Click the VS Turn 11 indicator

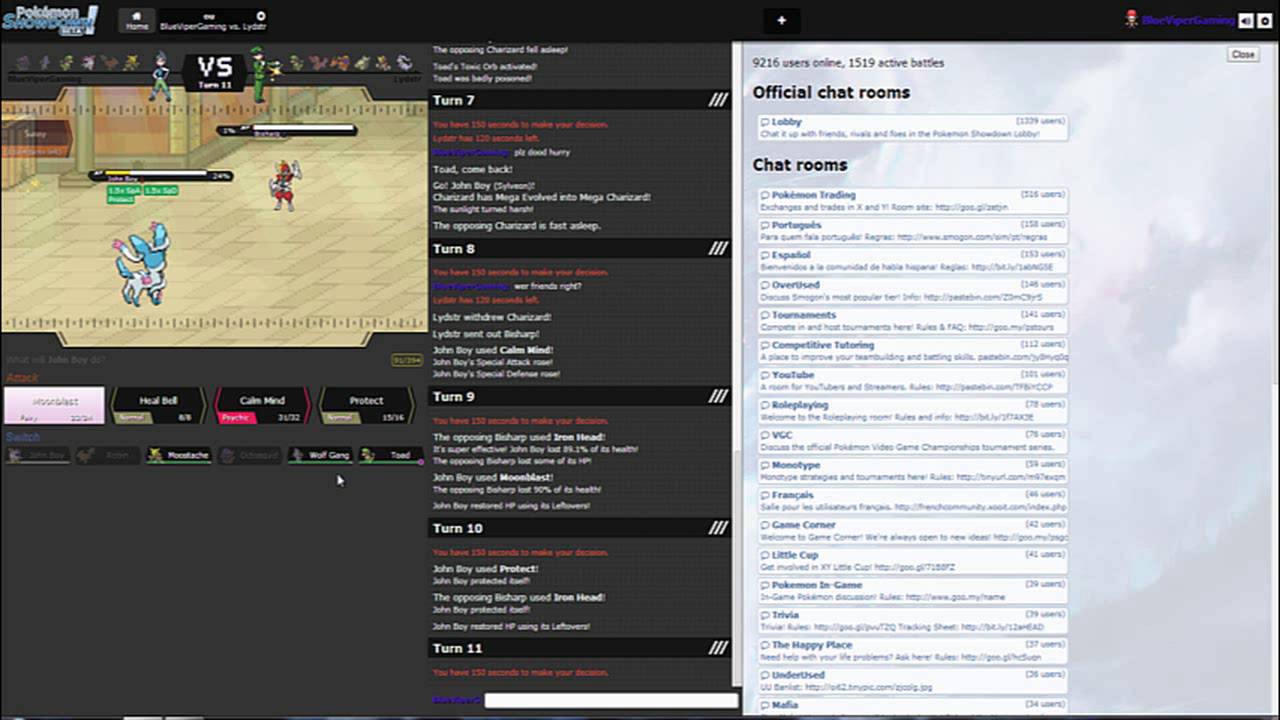click(x=214, y=71)
